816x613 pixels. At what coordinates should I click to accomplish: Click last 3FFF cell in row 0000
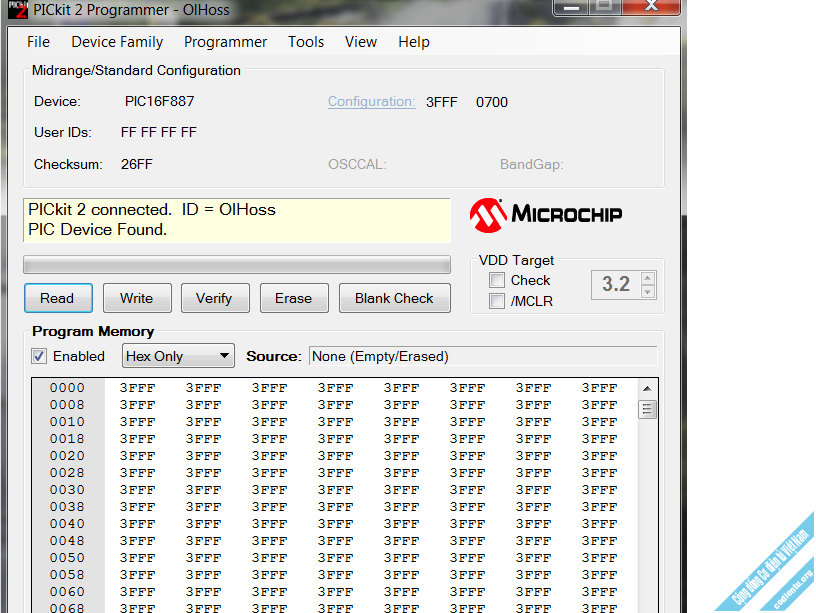click(600, 388)
